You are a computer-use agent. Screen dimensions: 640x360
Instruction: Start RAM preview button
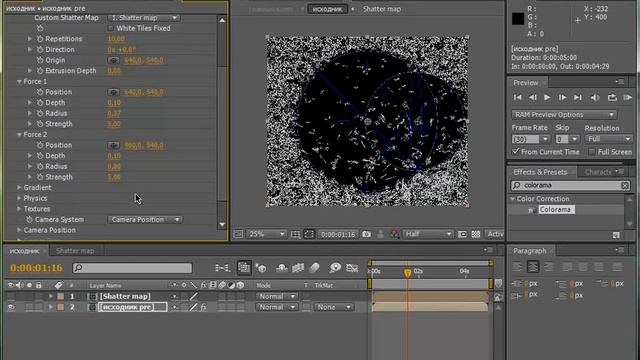coord(627,98)
